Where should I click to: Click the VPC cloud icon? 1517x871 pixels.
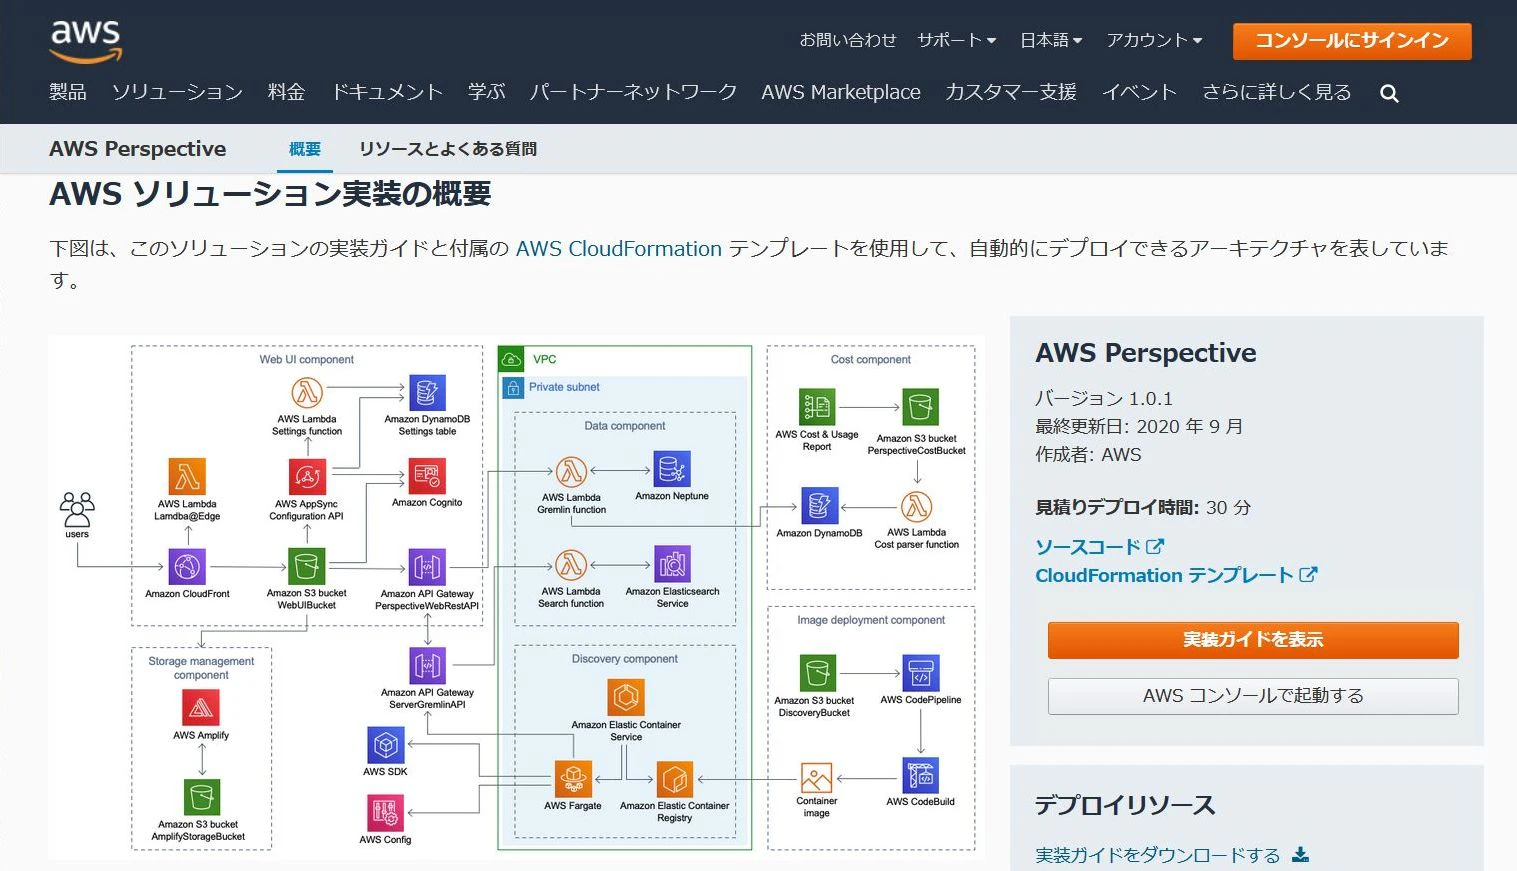(511, 359)
